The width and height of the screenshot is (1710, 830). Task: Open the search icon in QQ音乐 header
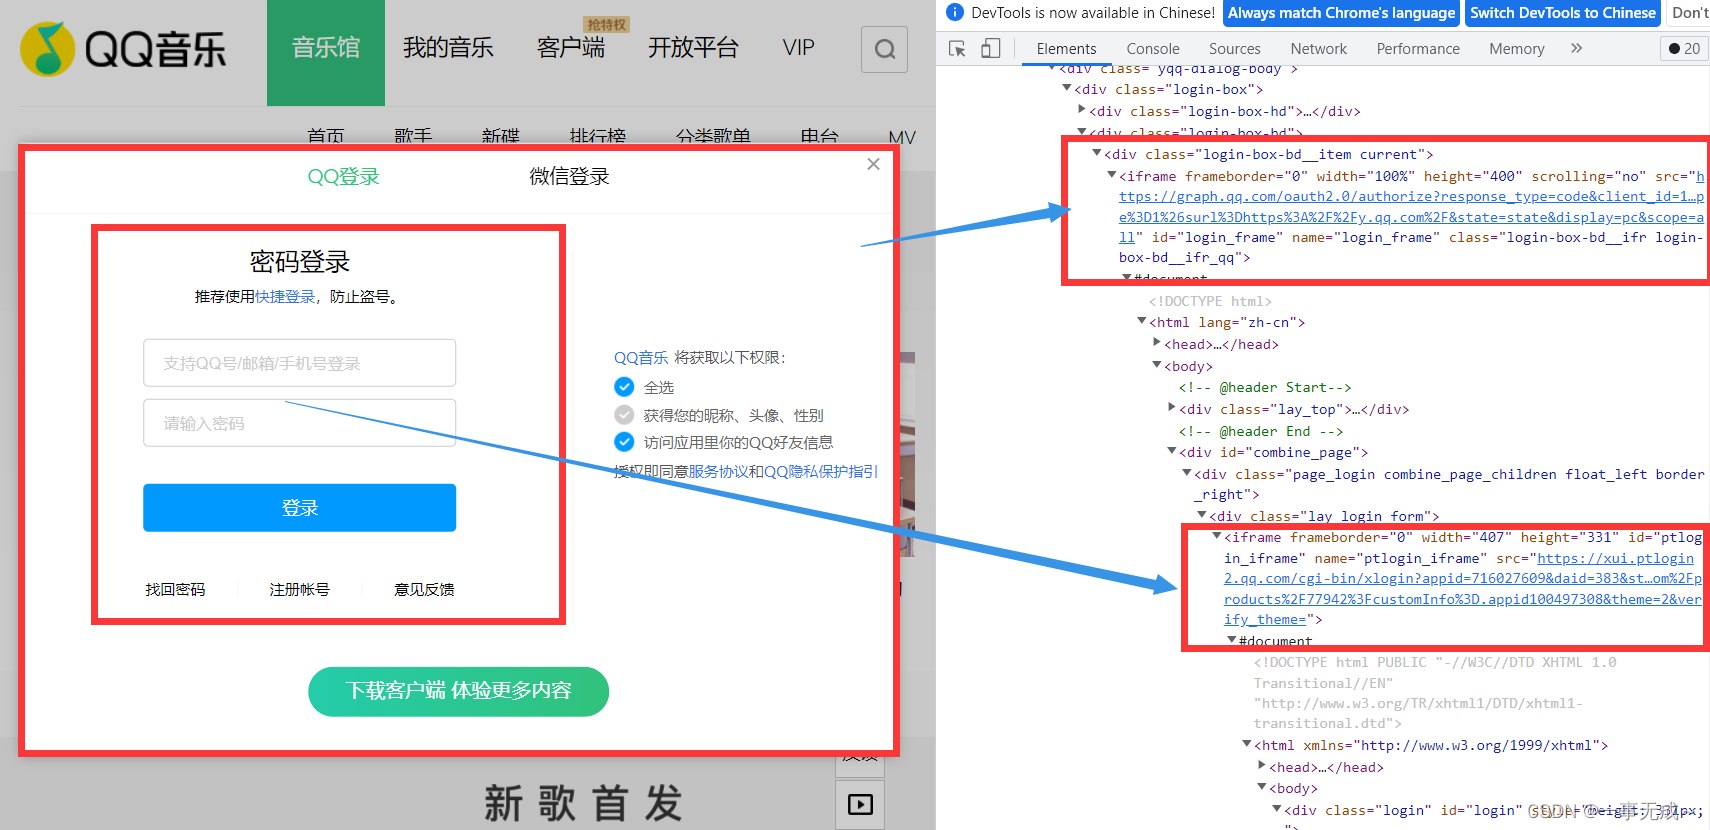885,49
